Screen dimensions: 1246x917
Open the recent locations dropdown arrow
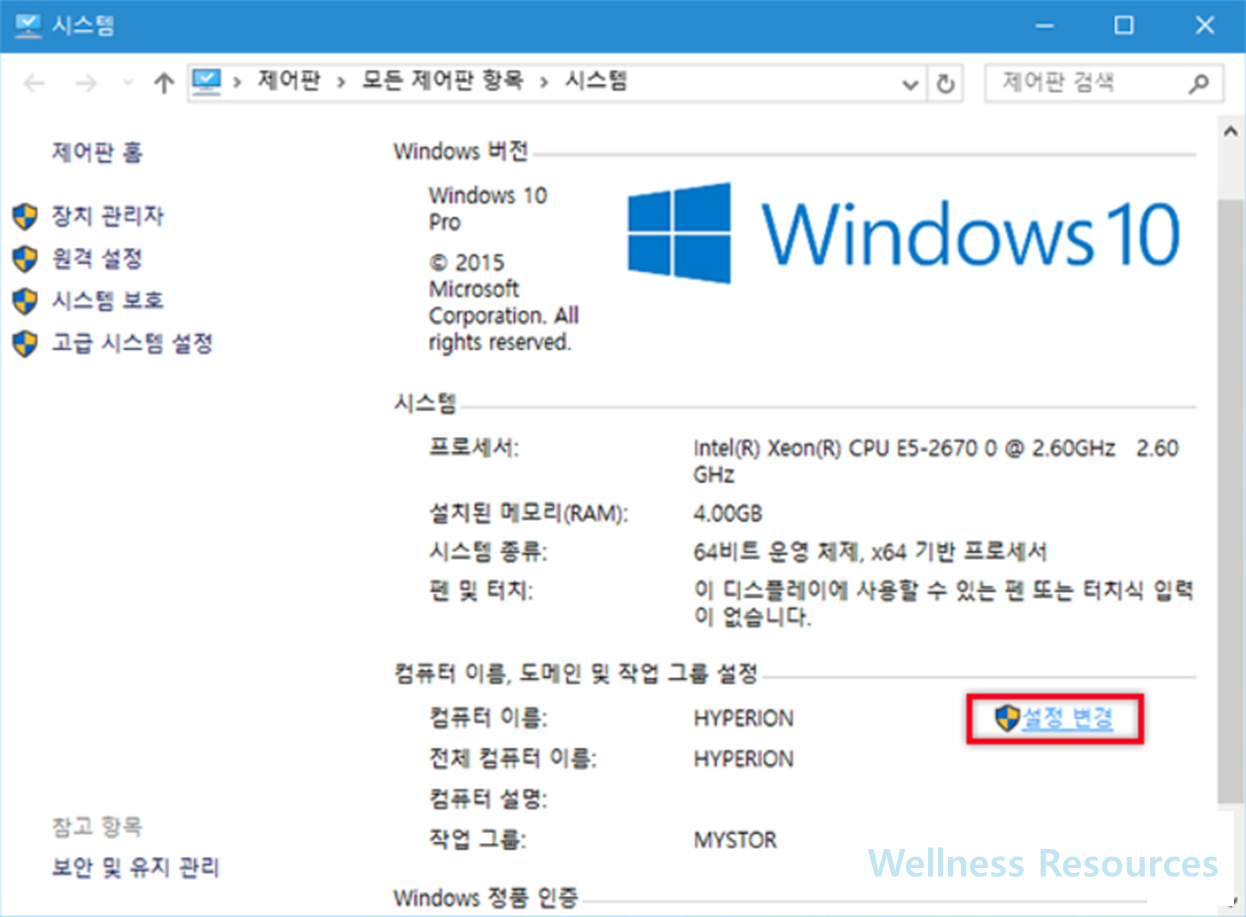(x=127, y=84)
